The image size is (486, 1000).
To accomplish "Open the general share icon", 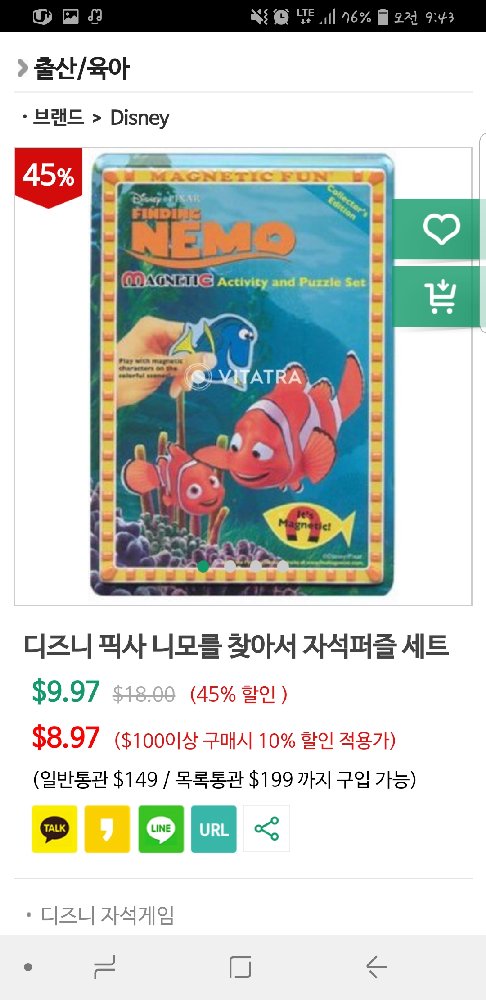I will click(267, 828).
